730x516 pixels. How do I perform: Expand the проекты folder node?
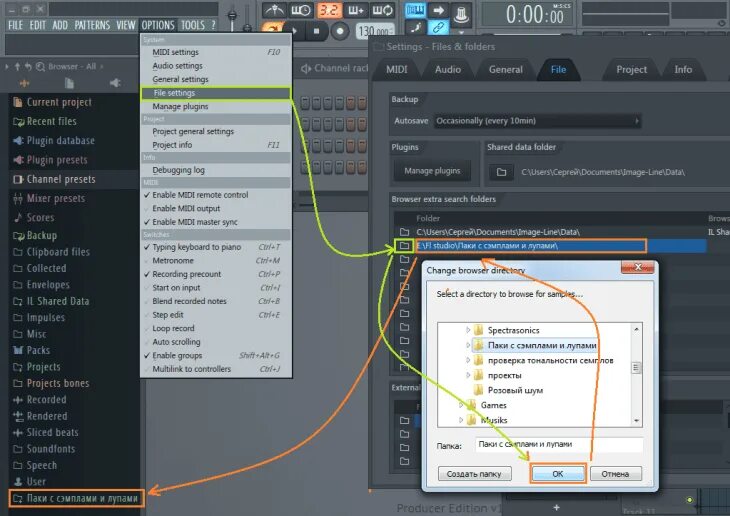click(468, 375)
